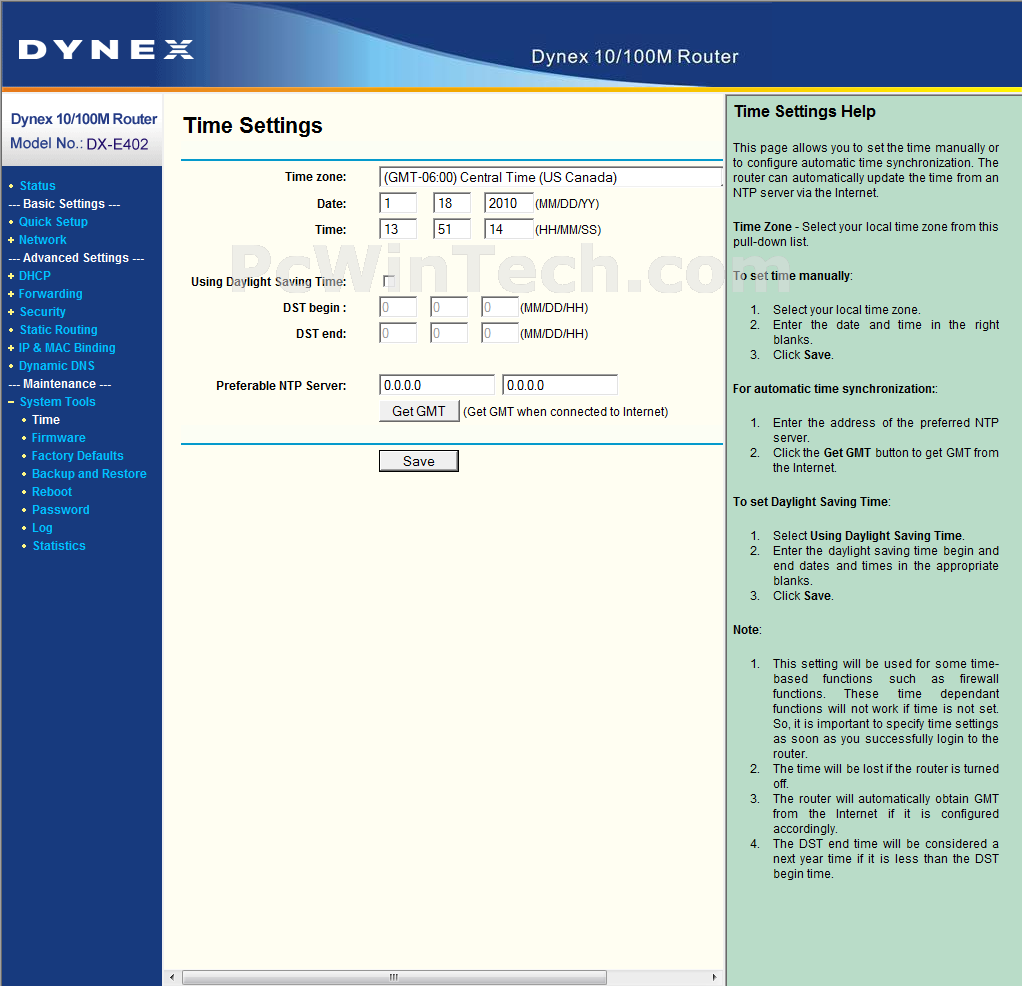Click the Time Settings page heading
Image resolution: width=1022 pixels, height=986 pixels.
253,126
